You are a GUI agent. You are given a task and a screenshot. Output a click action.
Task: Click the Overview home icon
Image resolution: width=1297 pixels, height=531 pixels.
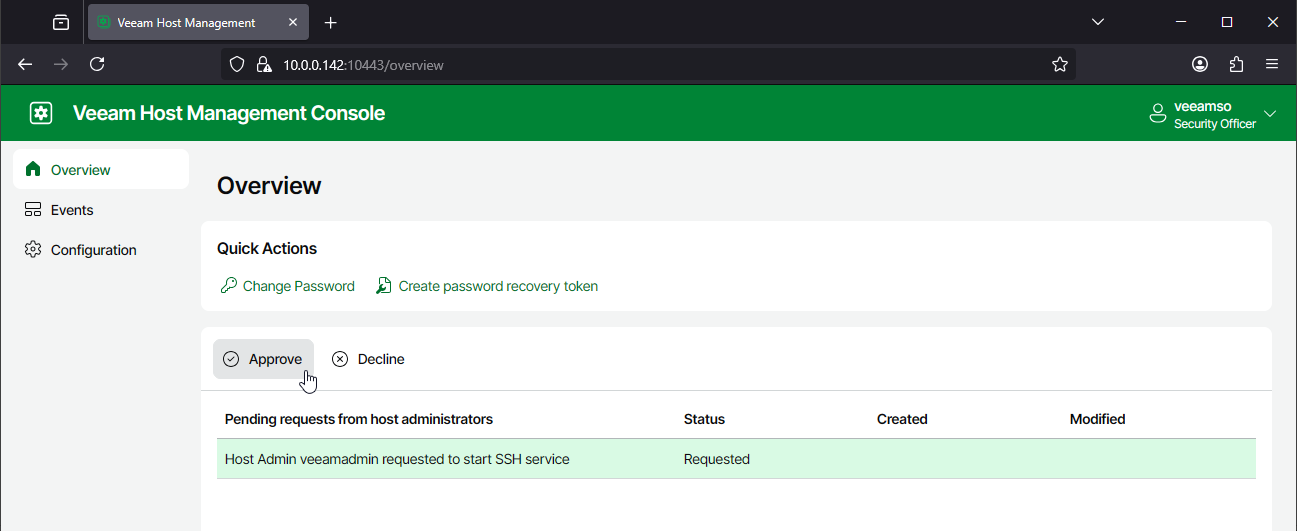point(33,169)
